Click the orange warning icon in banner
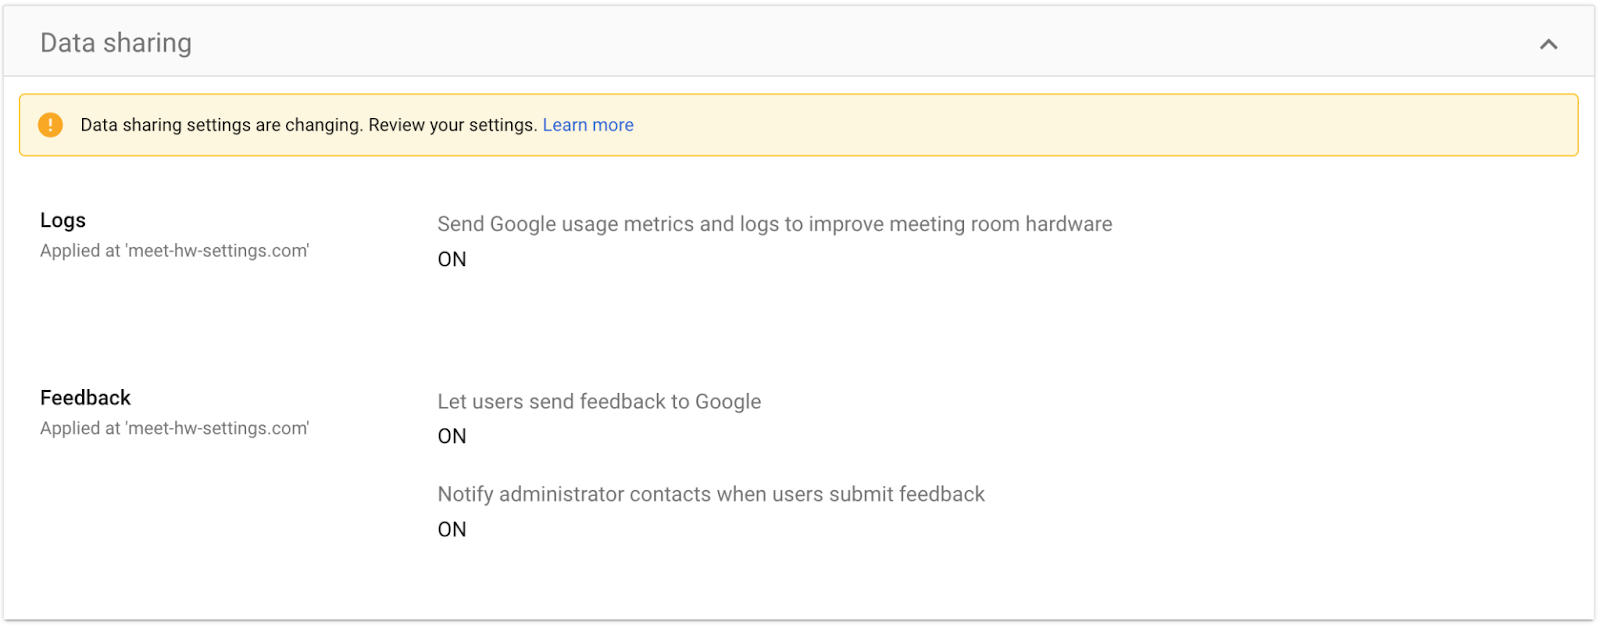The image size is (1600, 625). [x=50, y=125]
